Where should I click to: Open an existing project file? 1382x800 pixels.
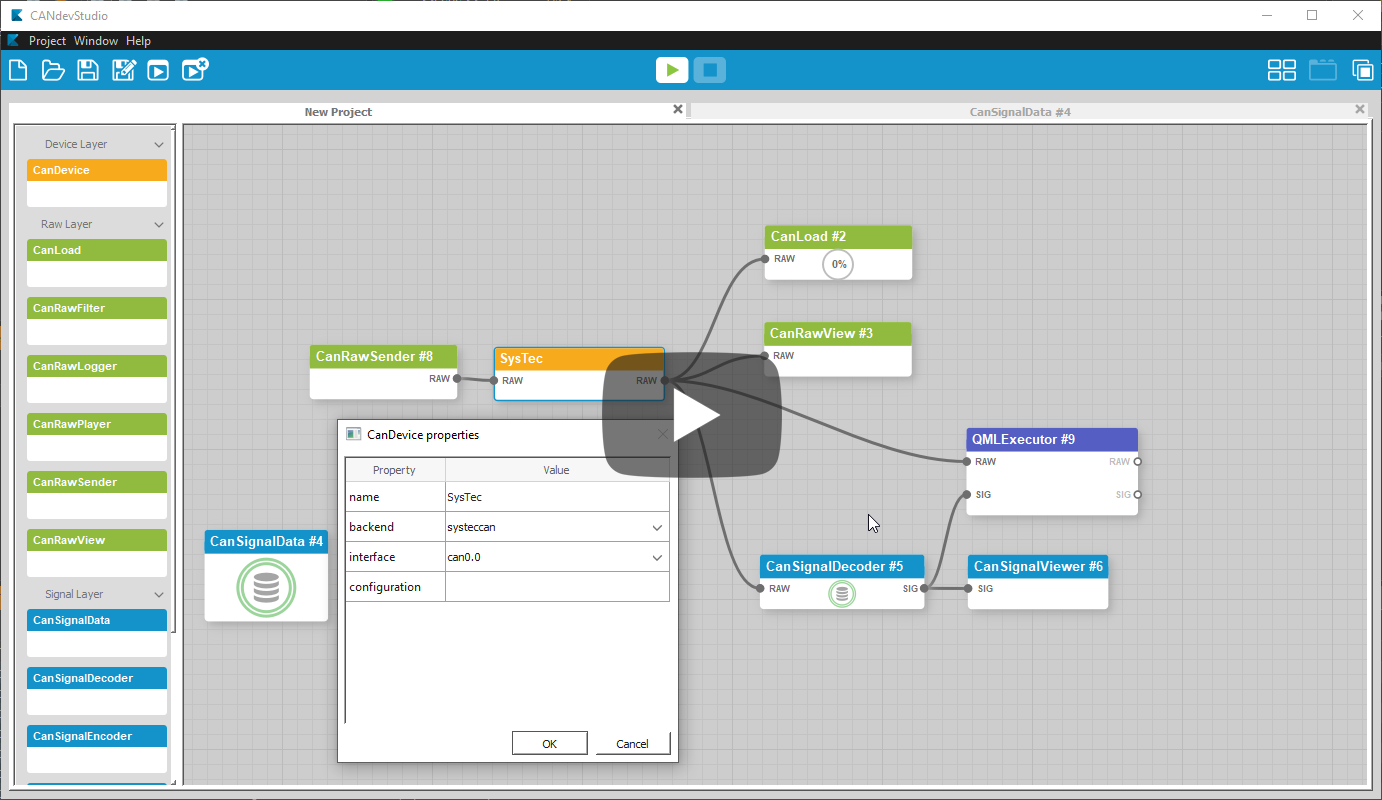pos(53,70)
